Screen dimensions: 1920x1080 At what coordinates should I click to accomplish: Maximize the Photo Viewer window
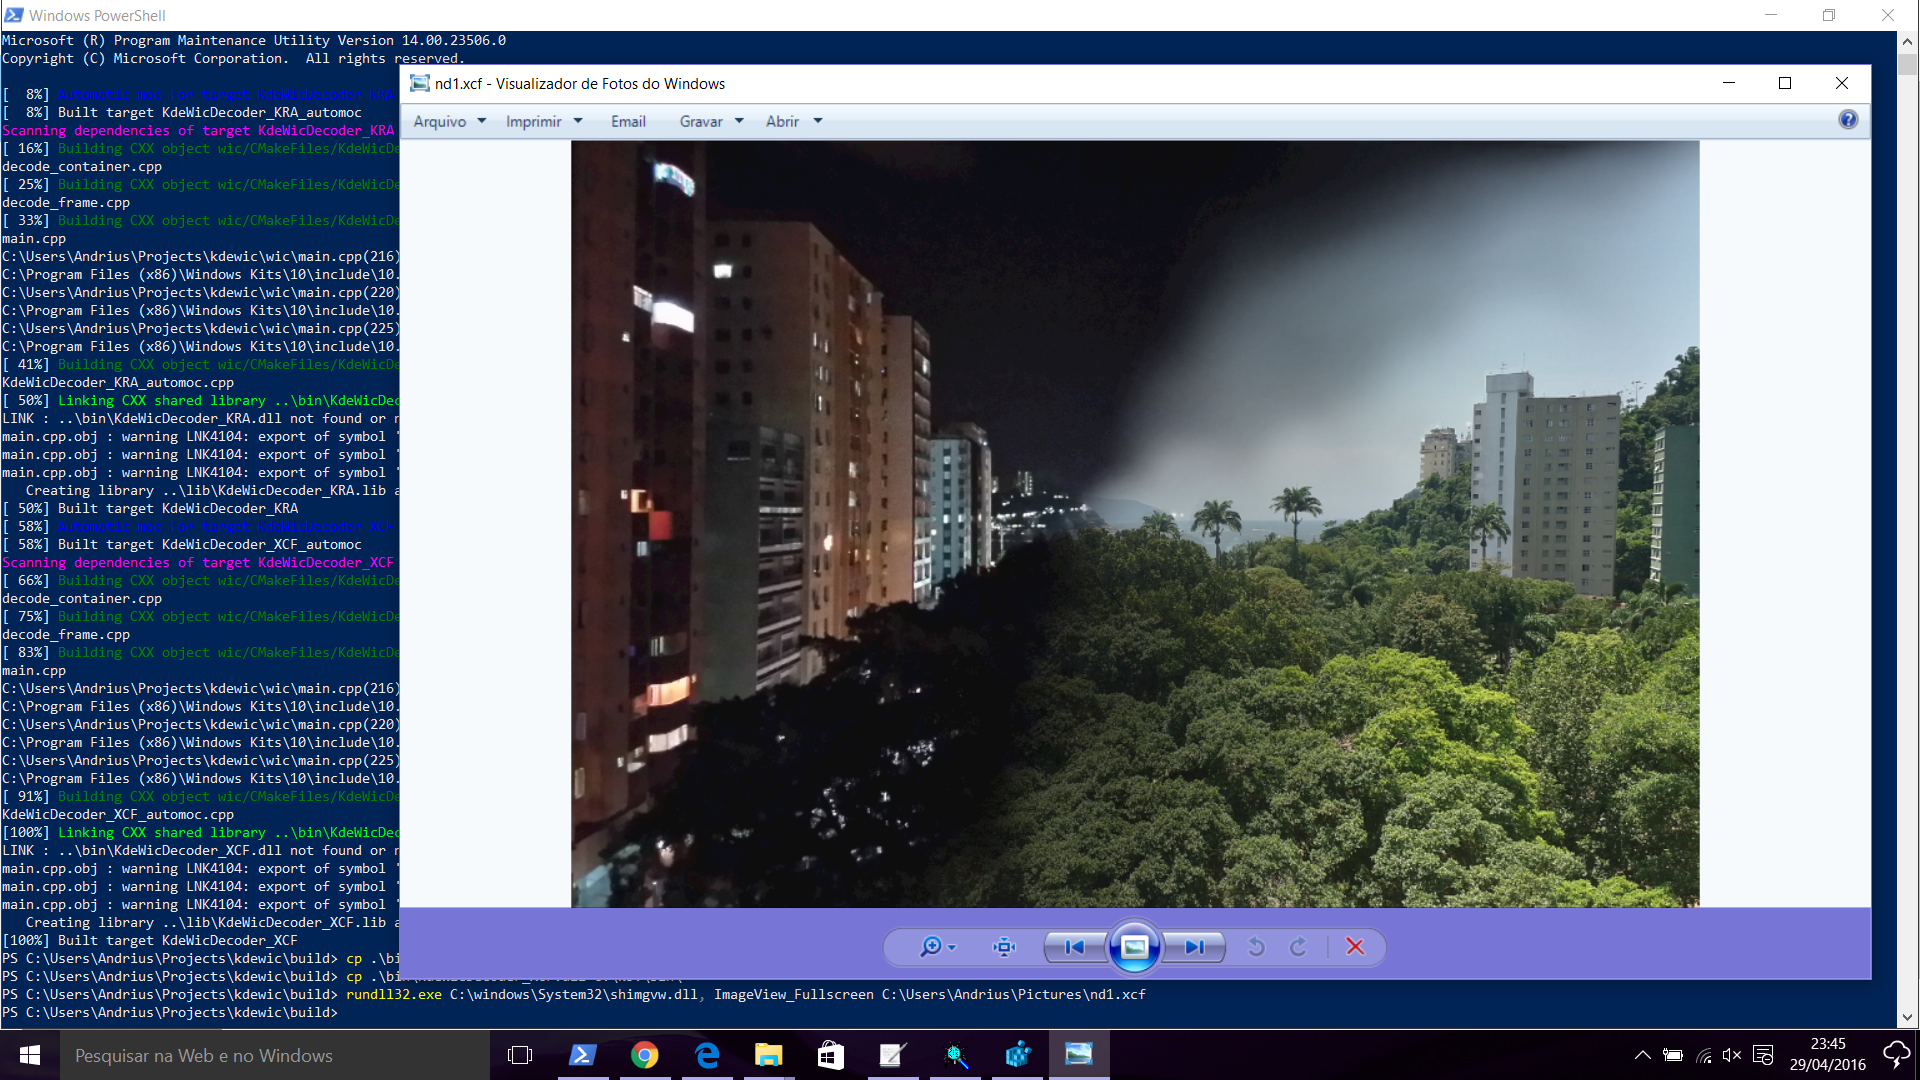[1785, 83]
